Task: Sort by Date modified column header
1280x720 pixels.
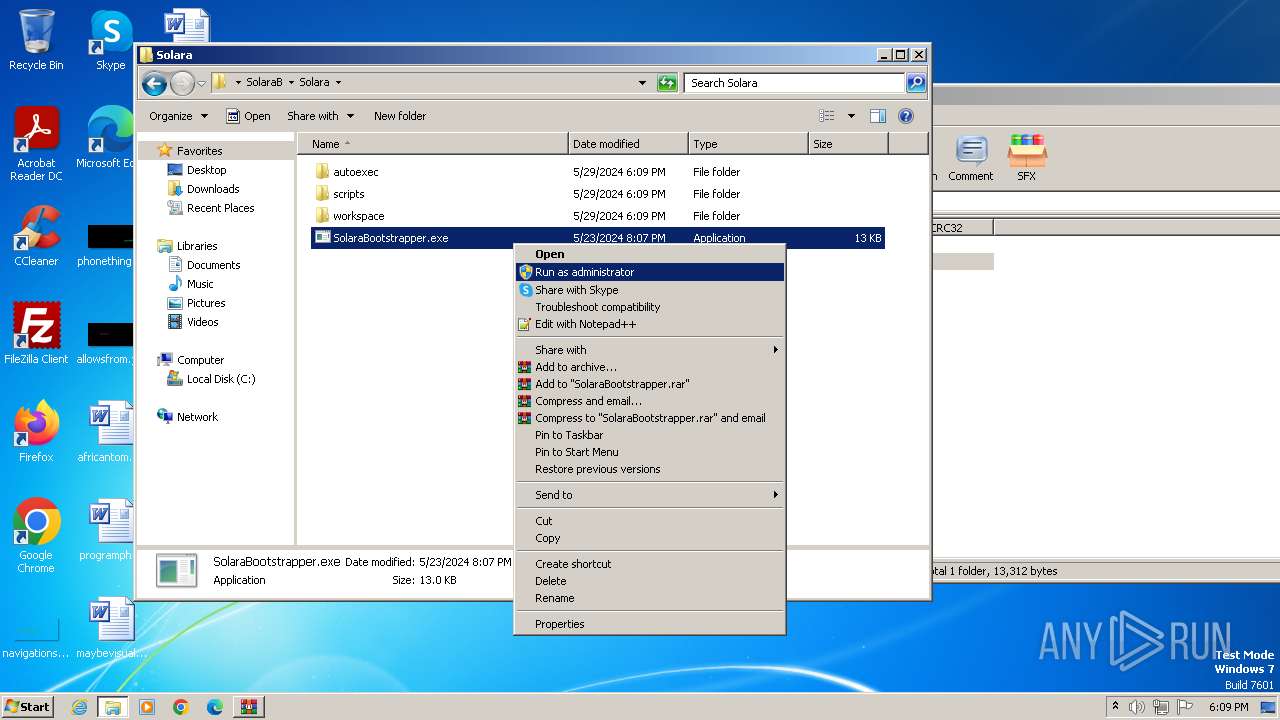Action: [x=628, y=144]
